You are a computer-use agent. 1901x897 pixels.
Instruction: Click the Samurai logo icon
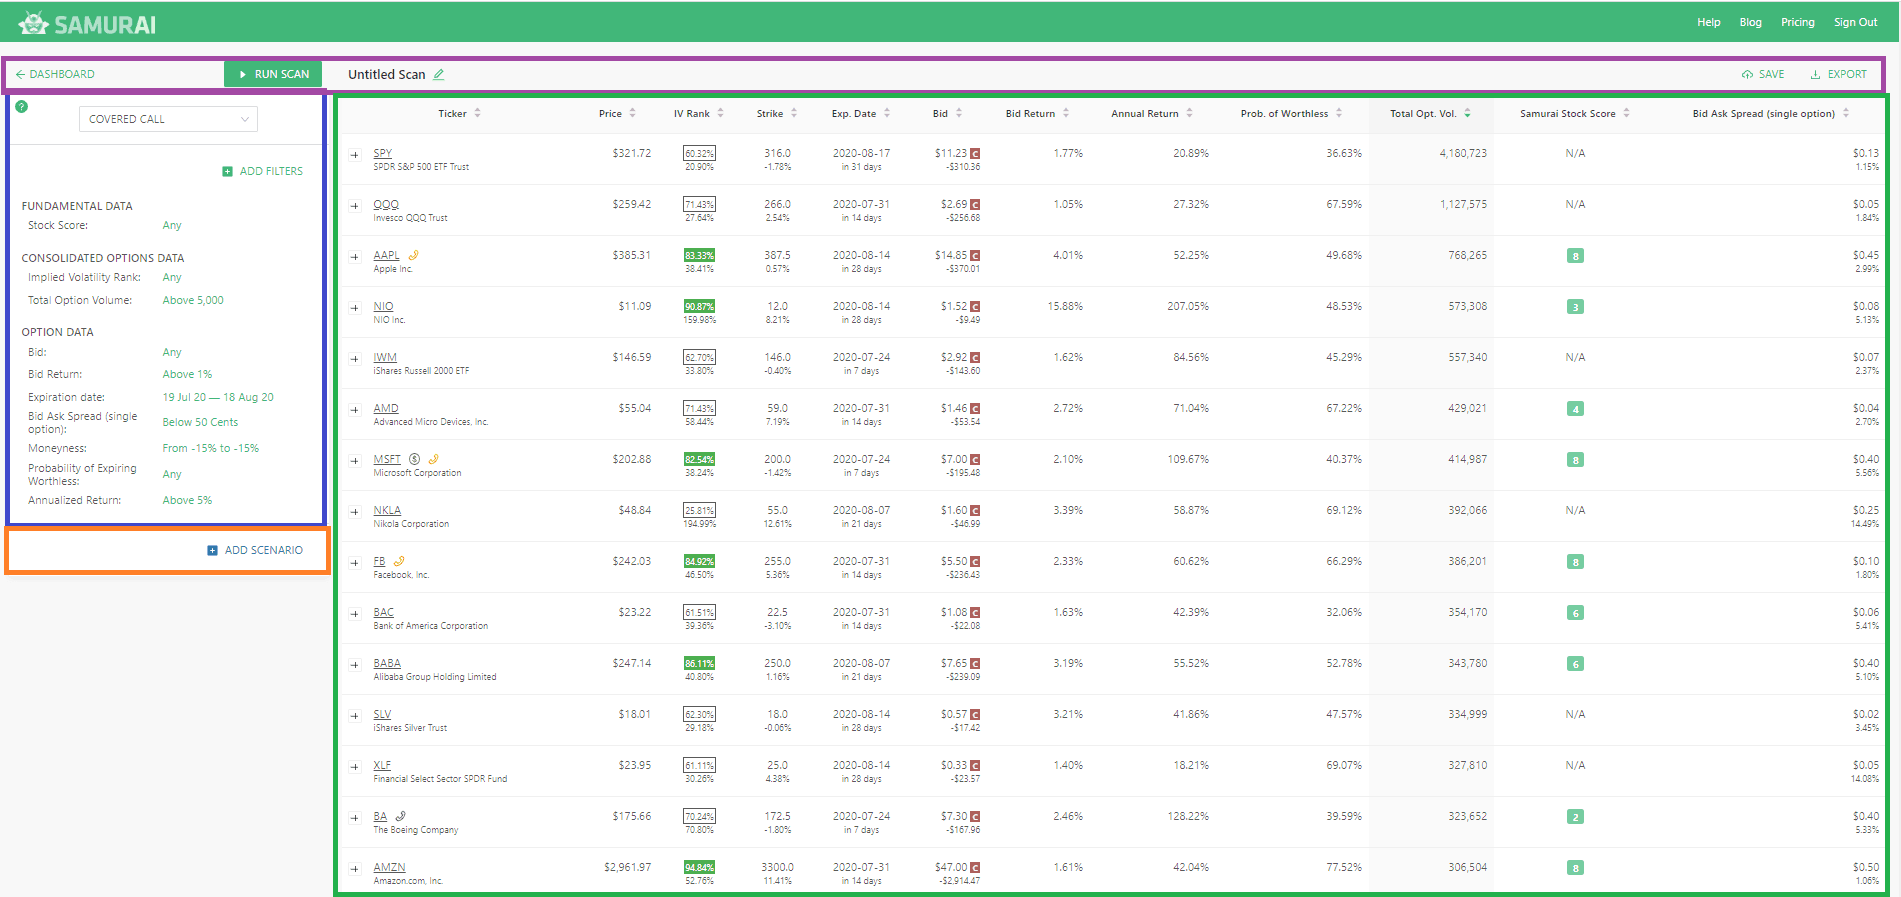click(33, 23)
